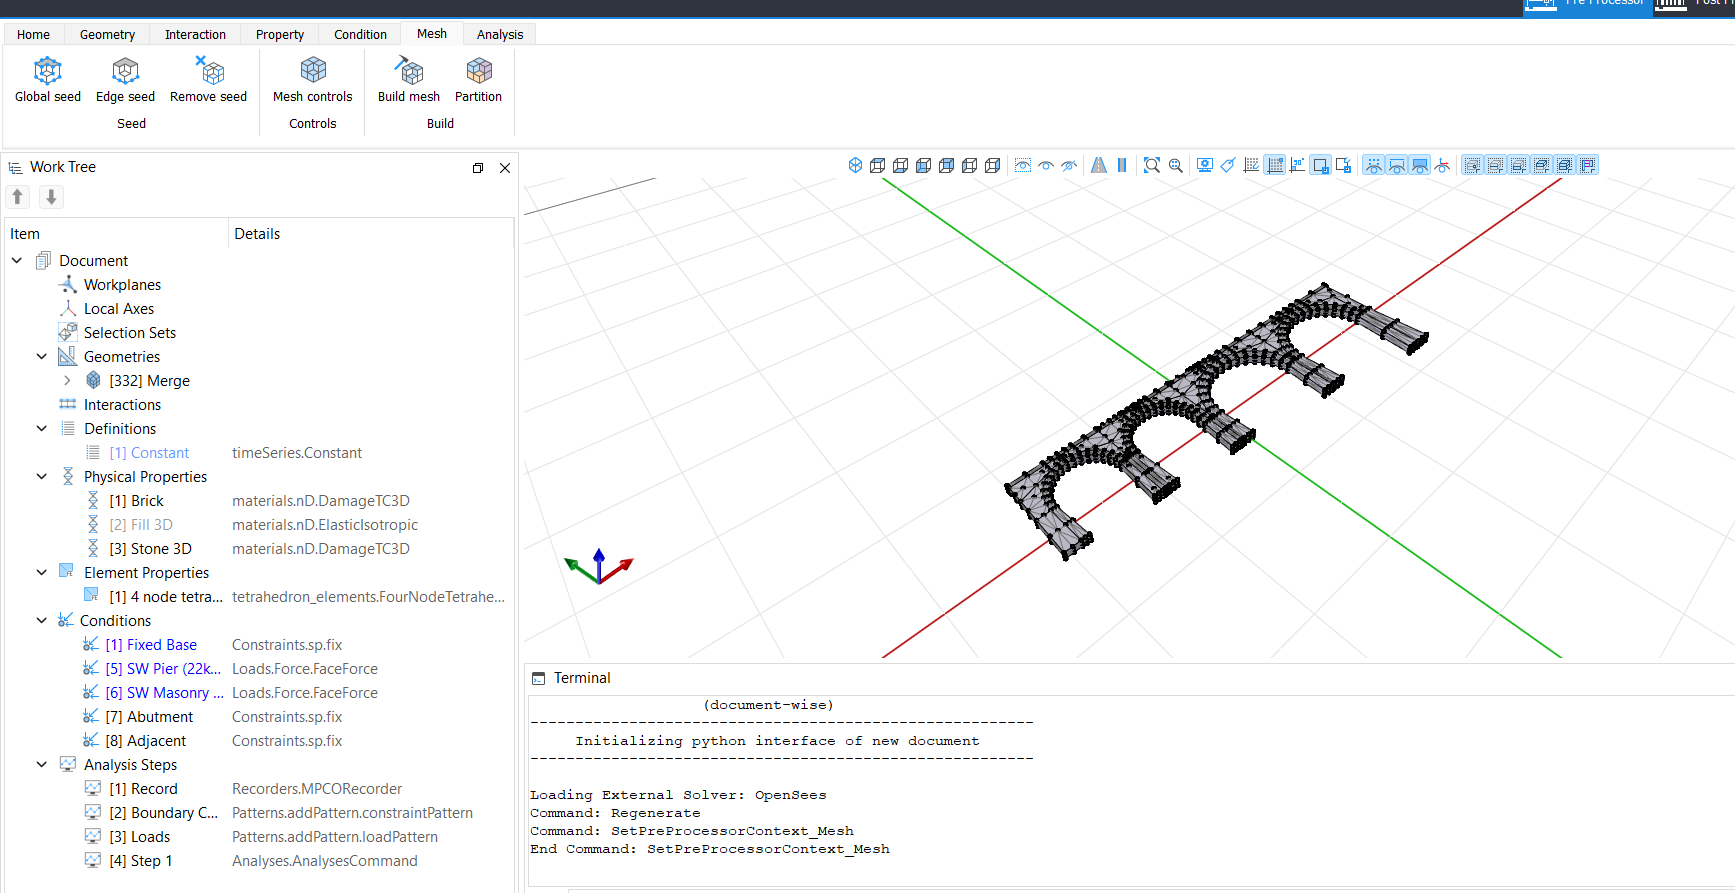Click the Terminal panel icon

pyautogui.click(x=539, y=678)
